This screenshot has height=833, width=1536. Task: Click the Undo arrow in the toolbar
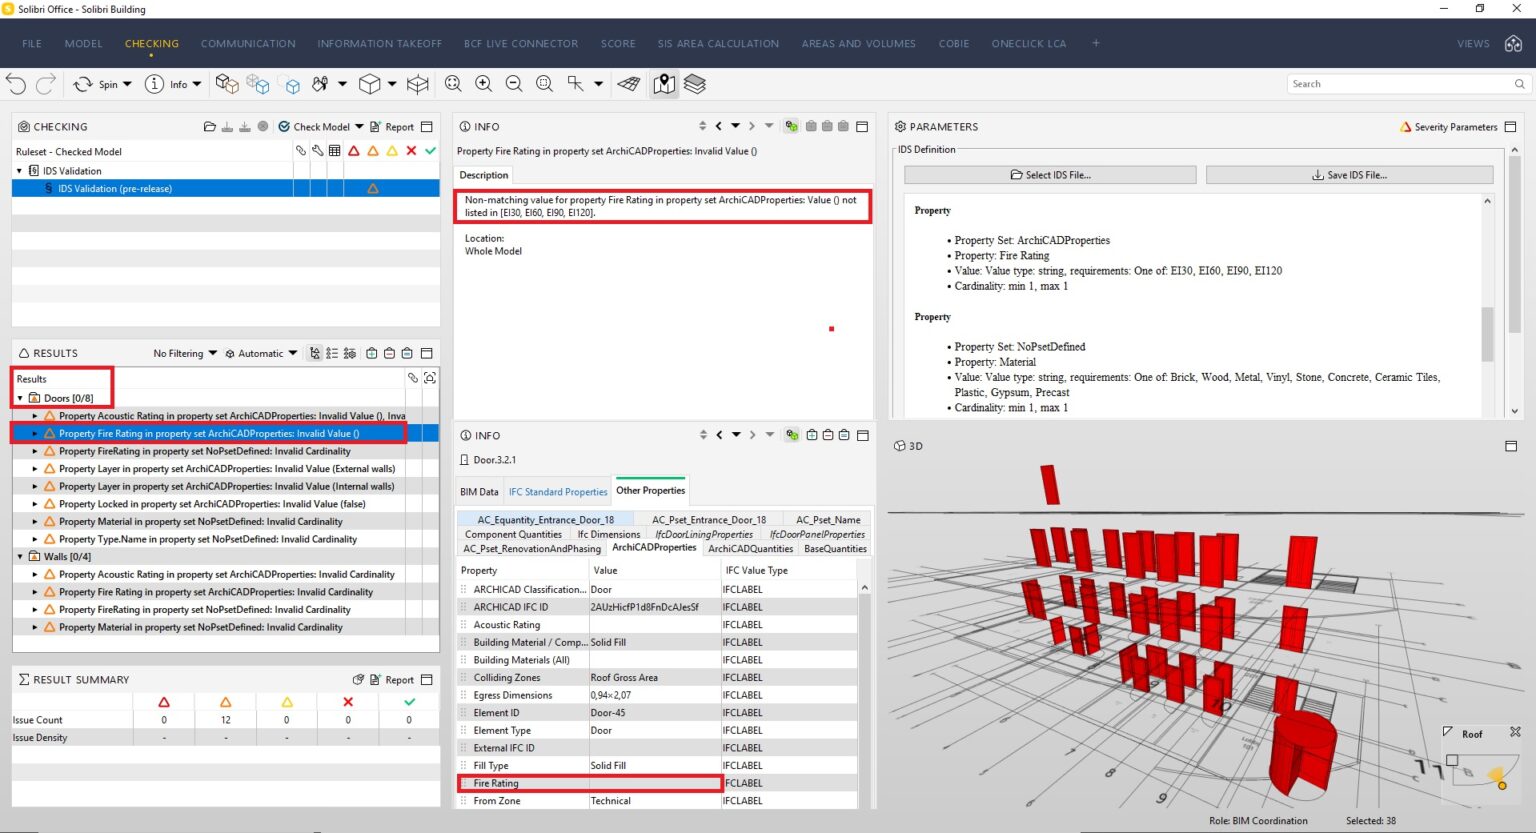point(16,84)
